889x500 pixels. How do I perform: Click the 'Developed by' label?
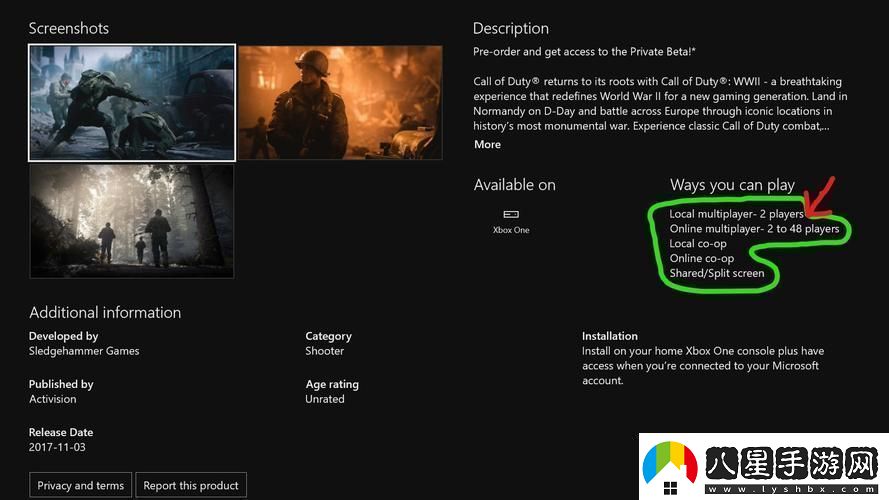pos(64,336)
